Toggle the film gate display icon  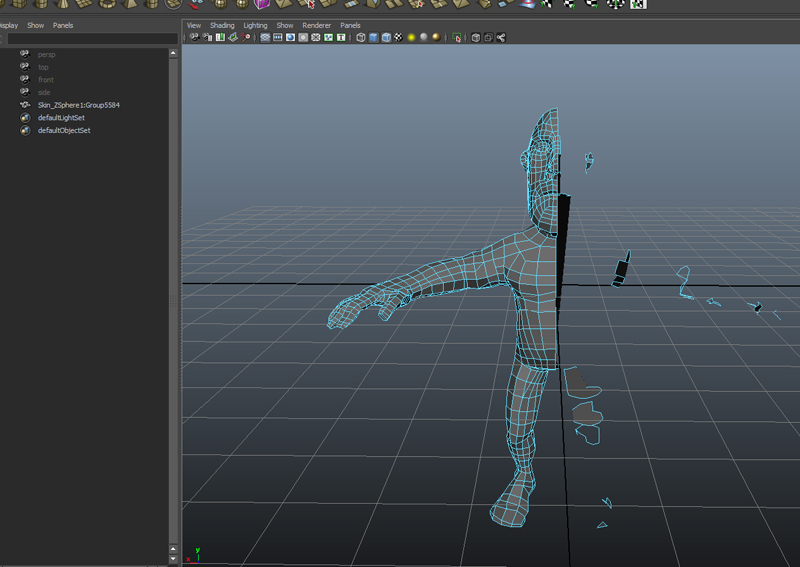(278, 38)
